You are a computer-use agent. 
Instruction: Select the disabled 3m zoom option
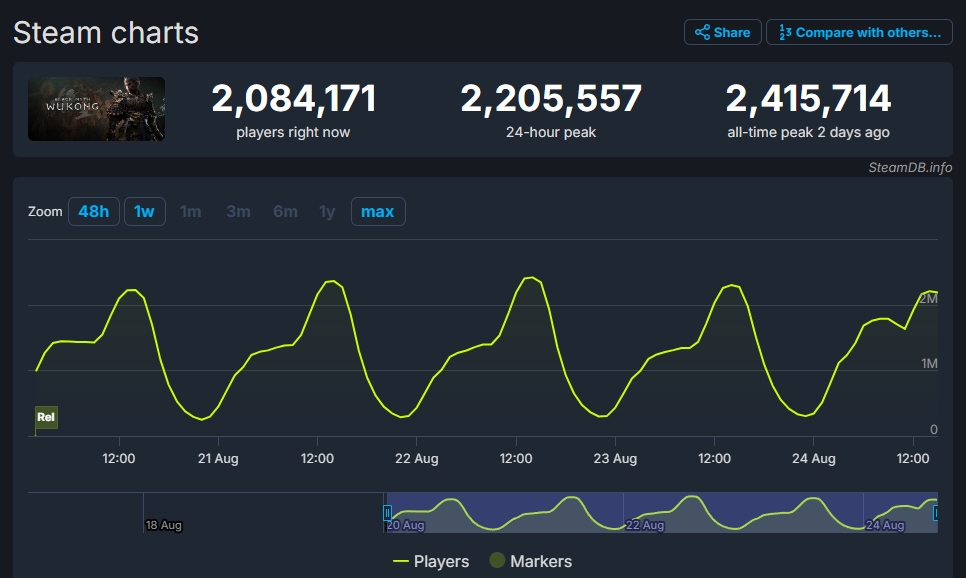click(238, 211)
